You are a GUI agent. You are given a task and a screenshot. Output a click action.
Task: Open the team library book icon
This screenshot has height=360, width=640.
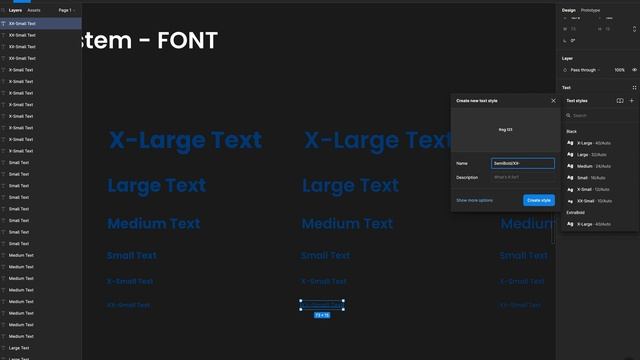[620, 101]
